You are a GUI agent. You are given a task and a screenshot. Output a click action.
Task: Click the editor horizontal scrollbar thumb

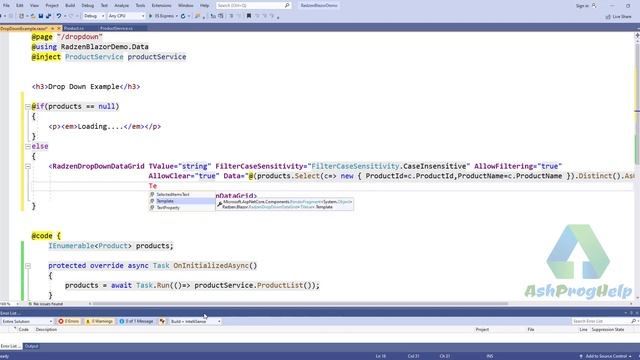tap(300, 304)
